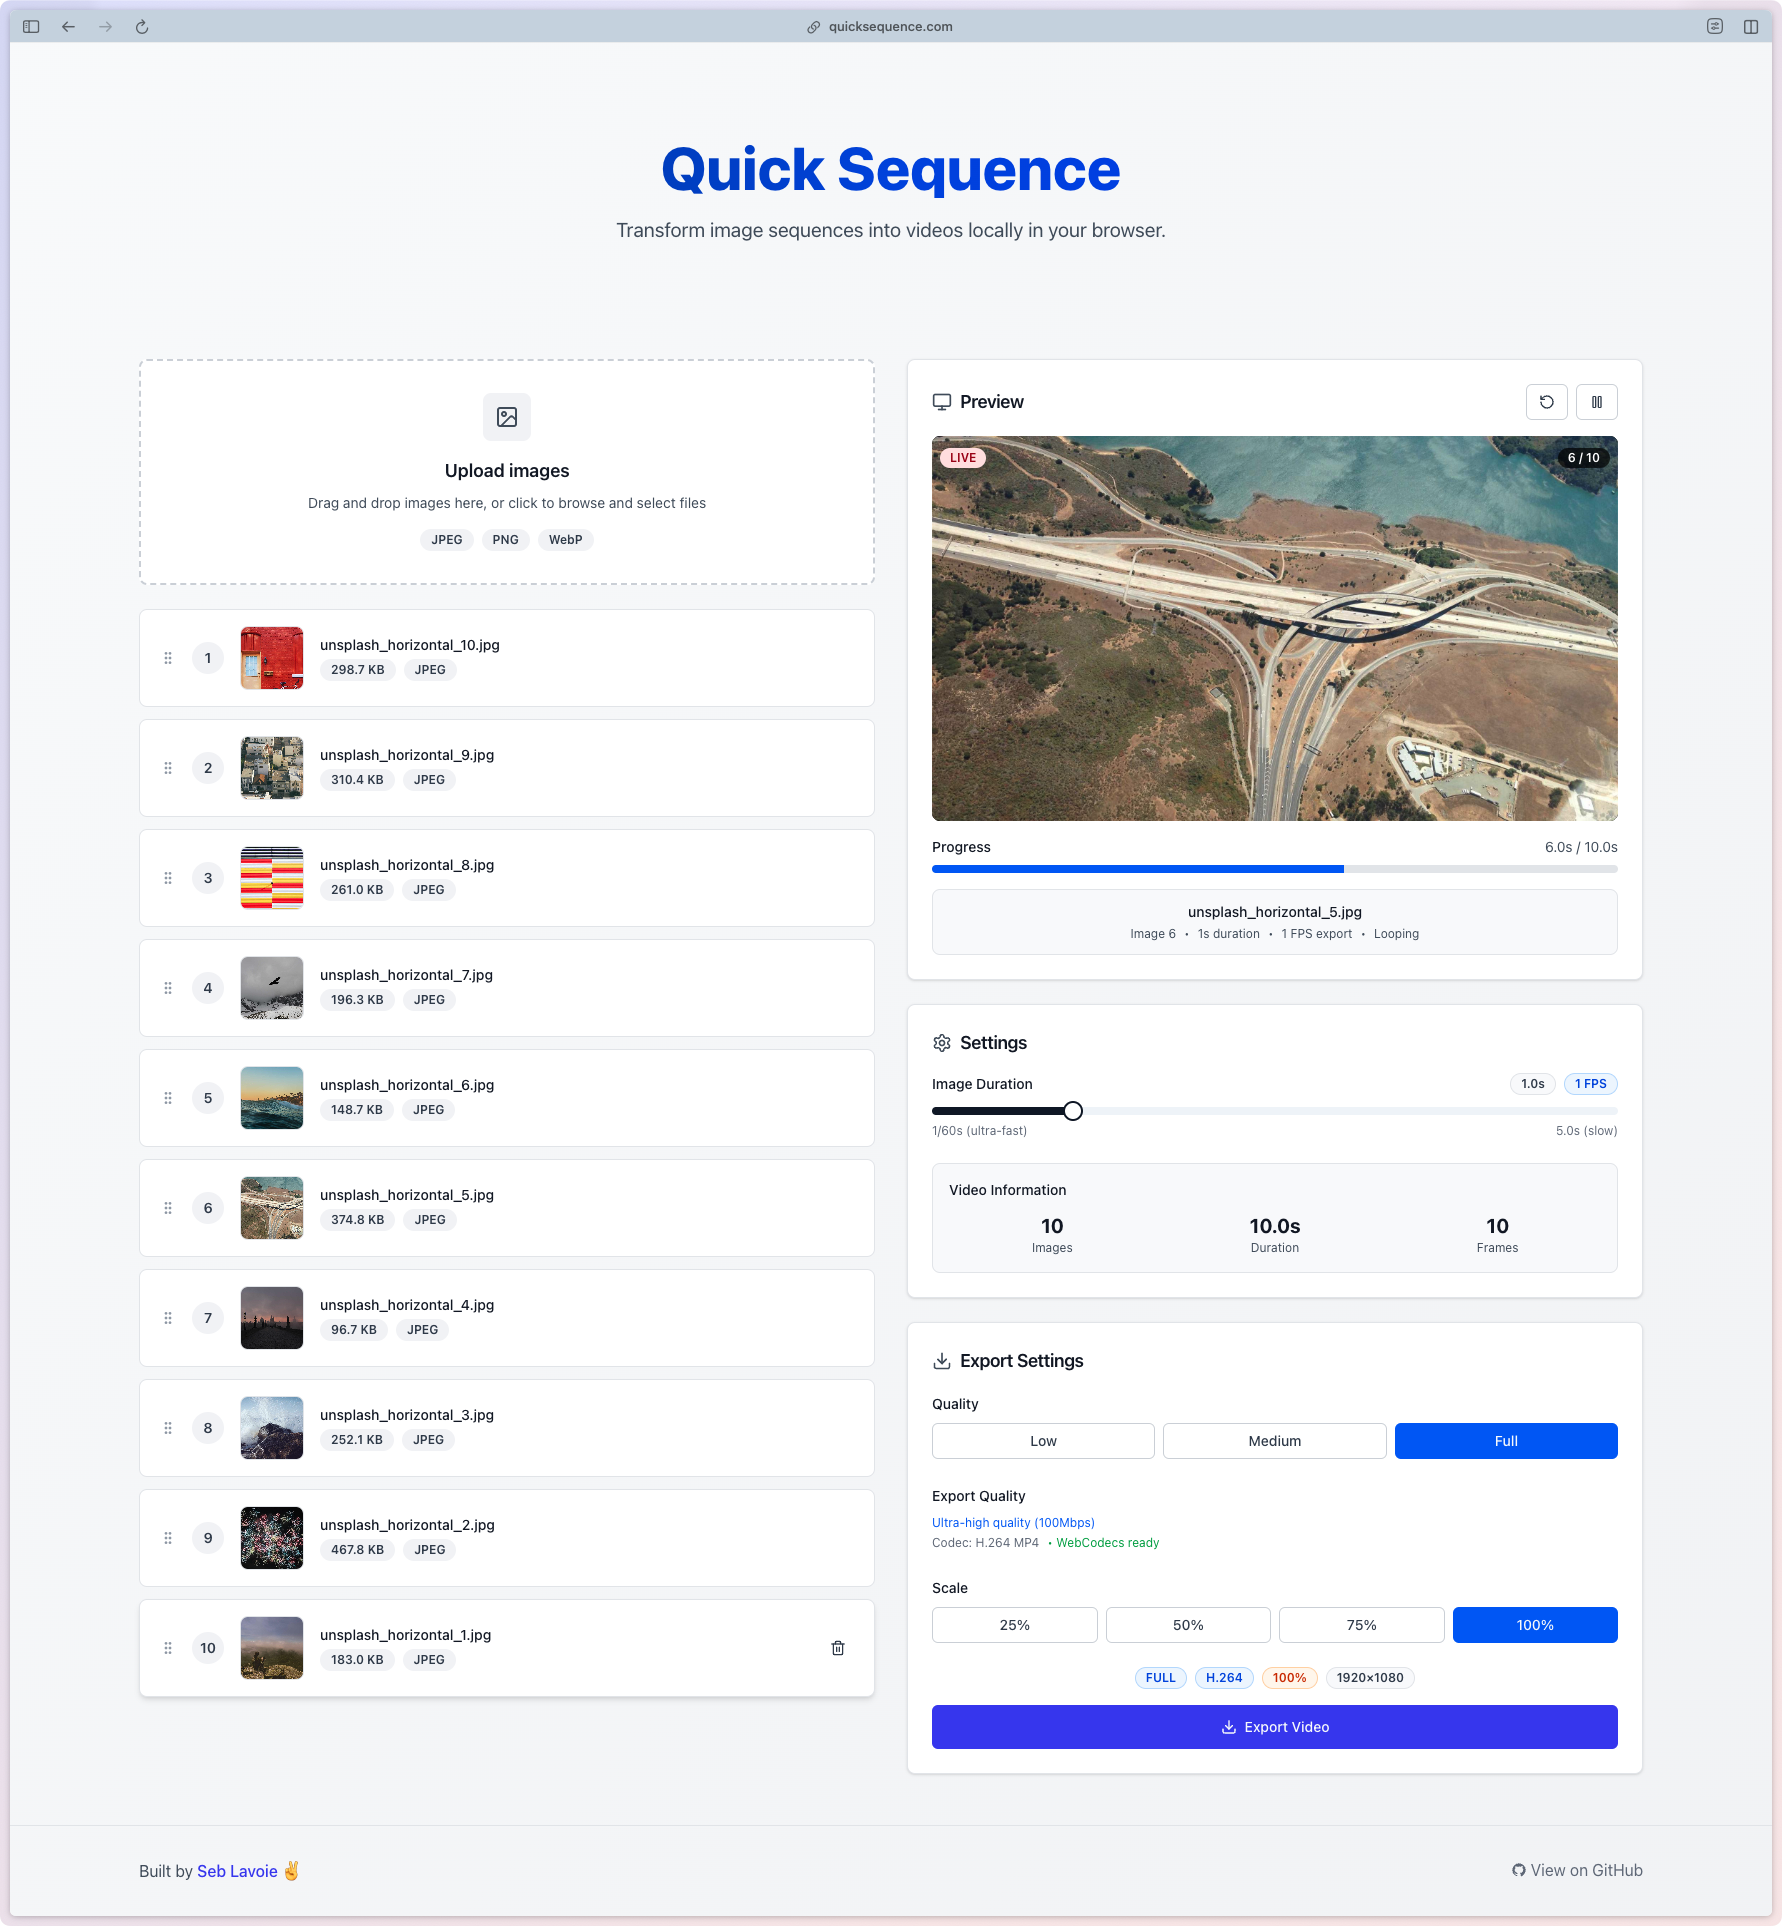Grab drag handle for unsplash_horizontal_2.jpg
1782x1926 pixels.
pyautogui.click(x=168, y=1538)
